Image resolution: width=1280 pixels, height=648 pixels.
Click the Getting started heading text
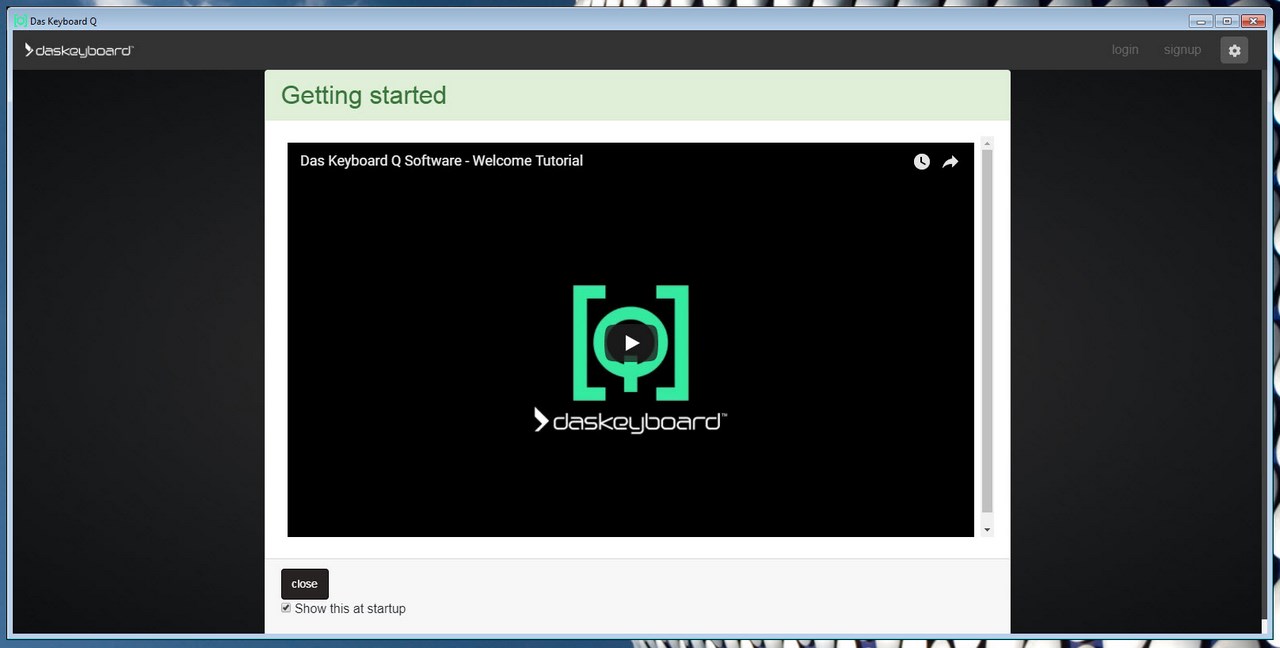coord(364,95)
